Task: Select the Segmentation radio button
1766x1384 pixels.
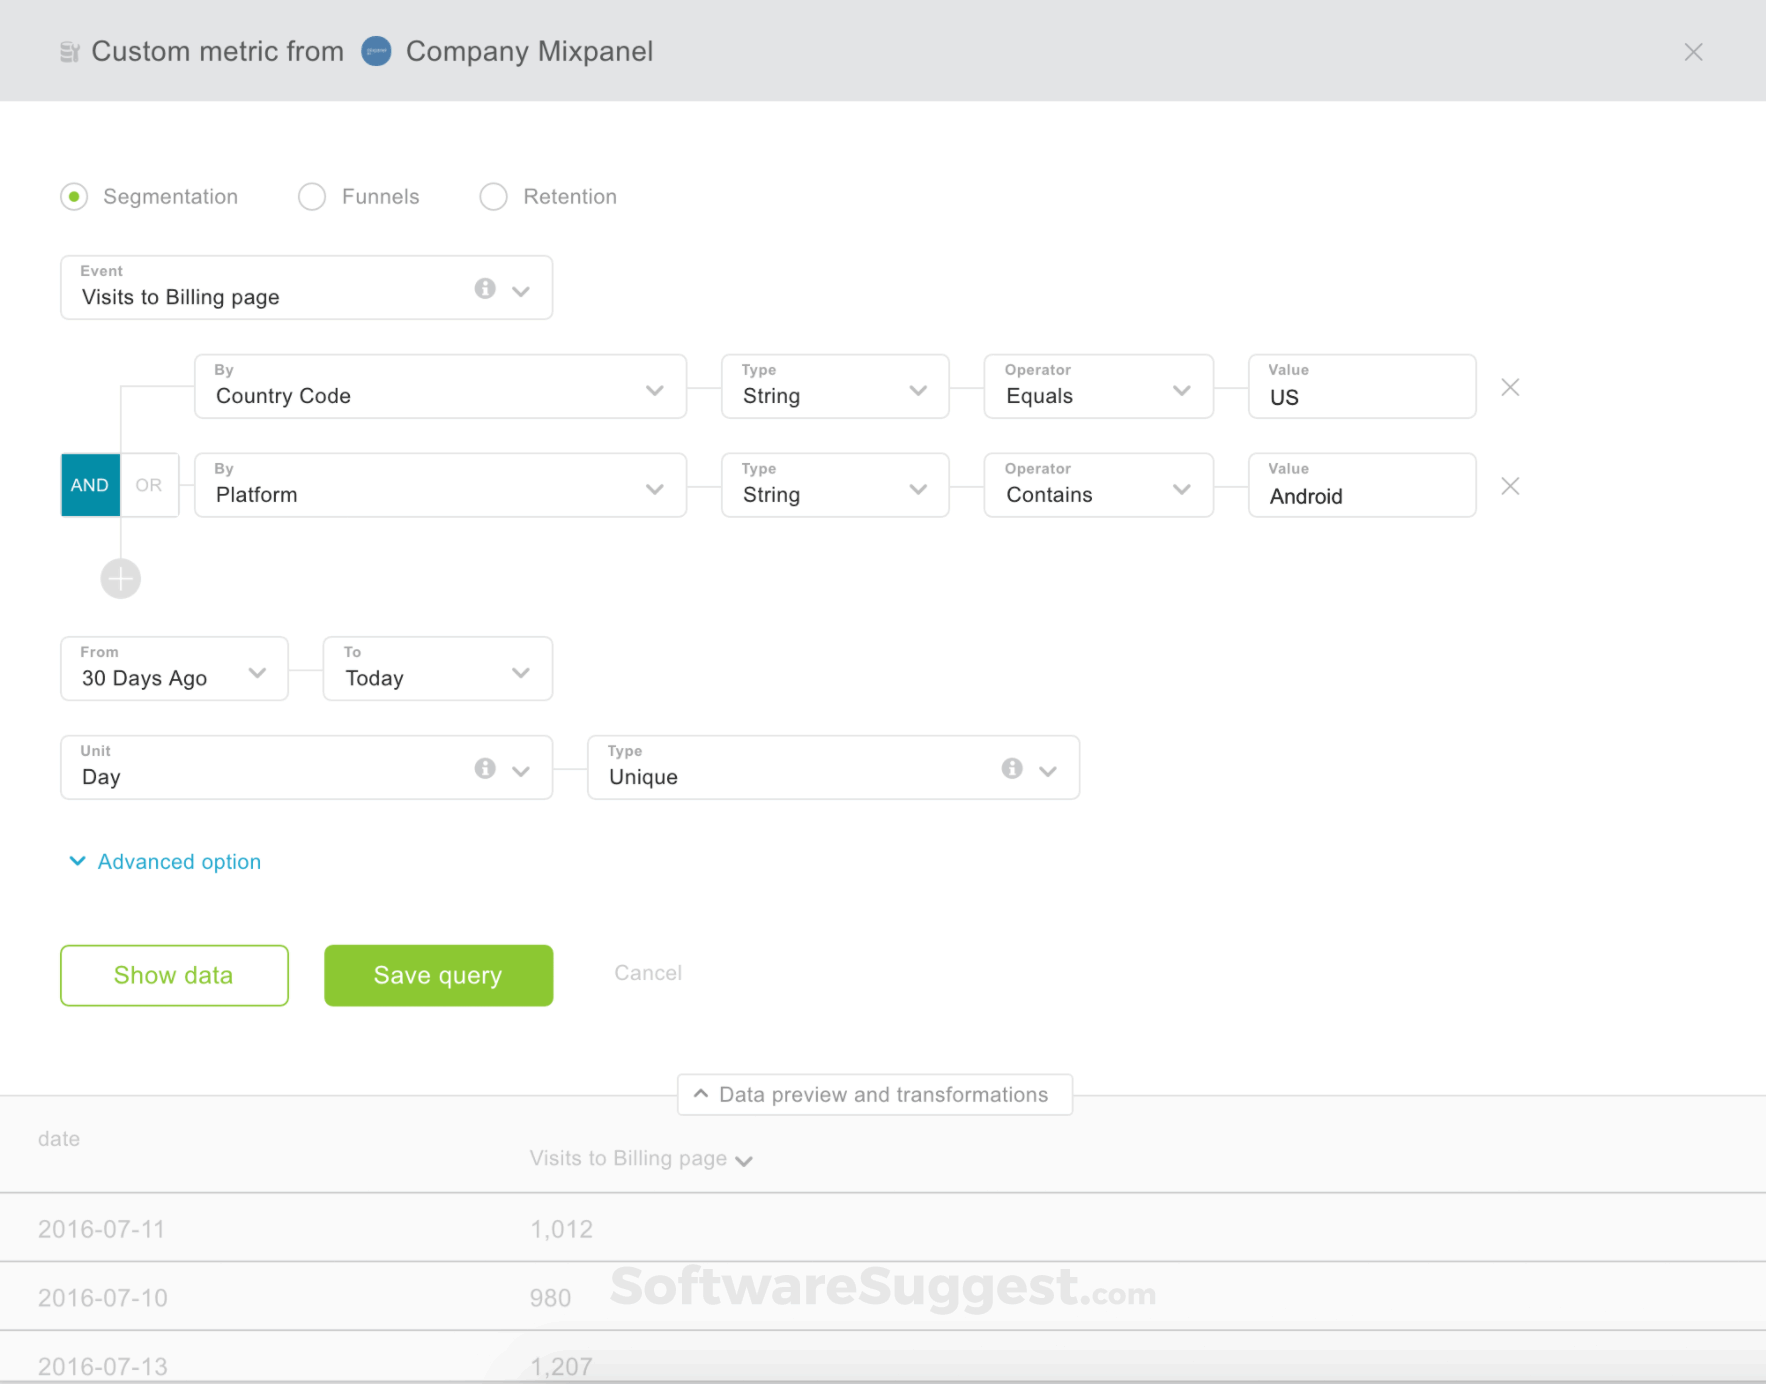Action: tap(74, 197)
